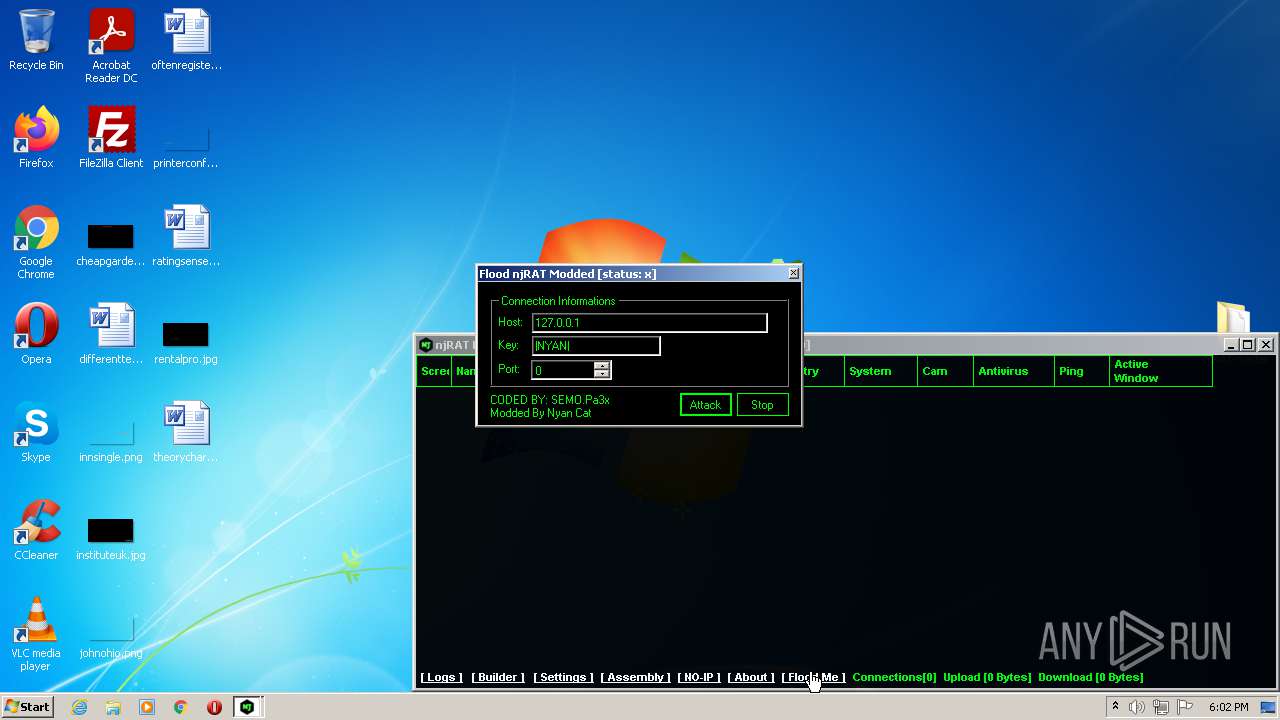Maximize the njRAT main window

(x=1247, y=345)
